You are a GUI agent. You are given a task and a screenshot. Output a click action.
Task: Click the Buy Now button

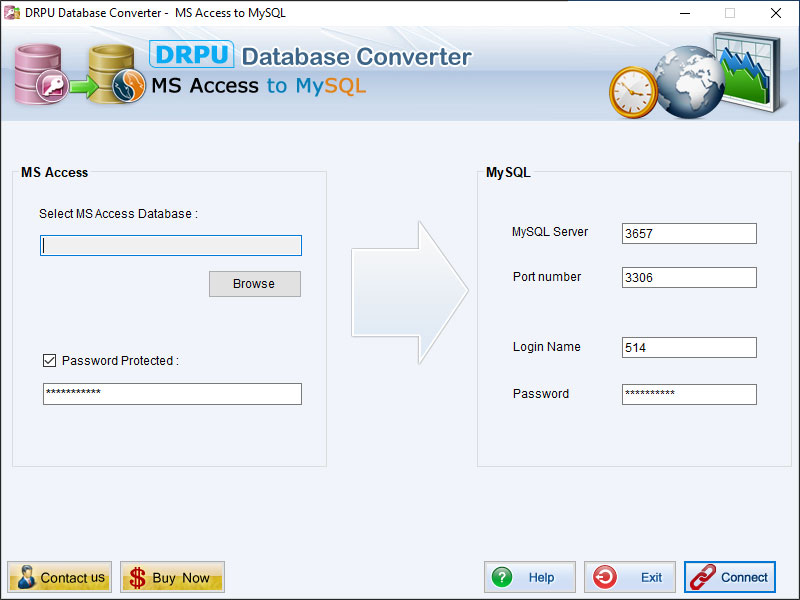tap(172, 577)
